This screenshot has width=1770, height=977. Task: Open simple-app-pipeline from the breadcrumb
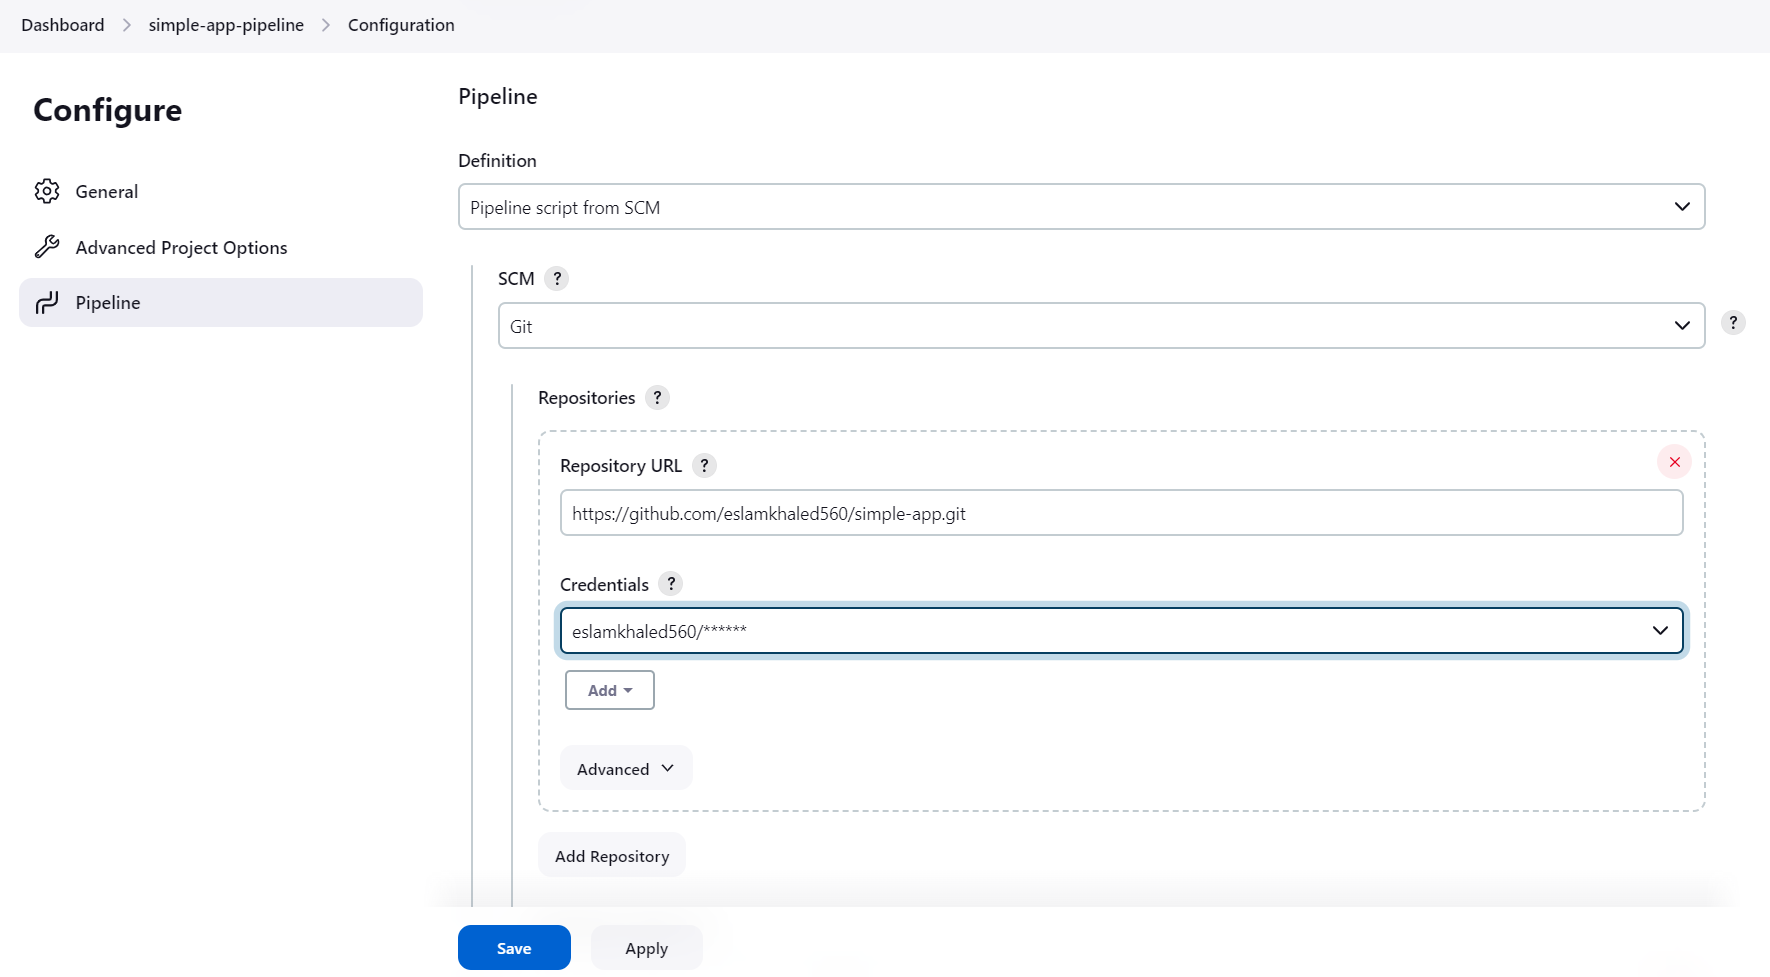(x=226, y=24)
